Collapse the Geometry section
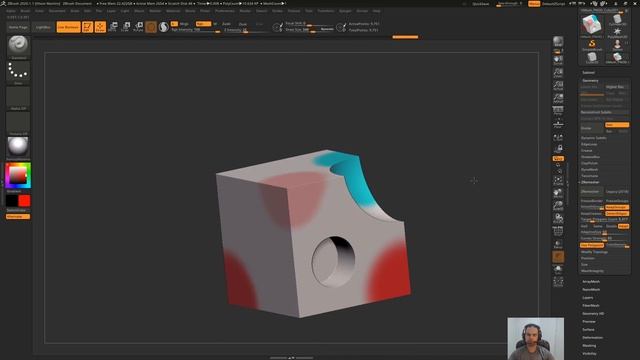This screenshot has height=360, width=640. pos(590,81)
